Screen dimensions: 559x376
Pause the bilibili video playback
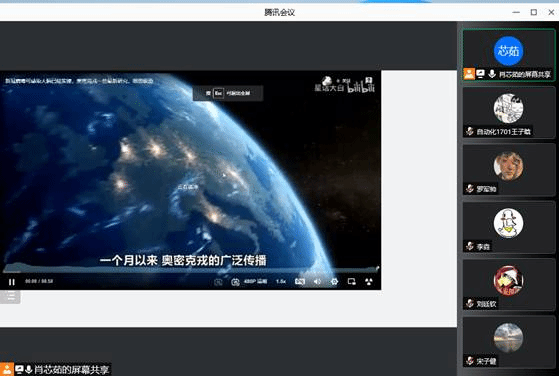pyautogui.click(x=12, y=282)
